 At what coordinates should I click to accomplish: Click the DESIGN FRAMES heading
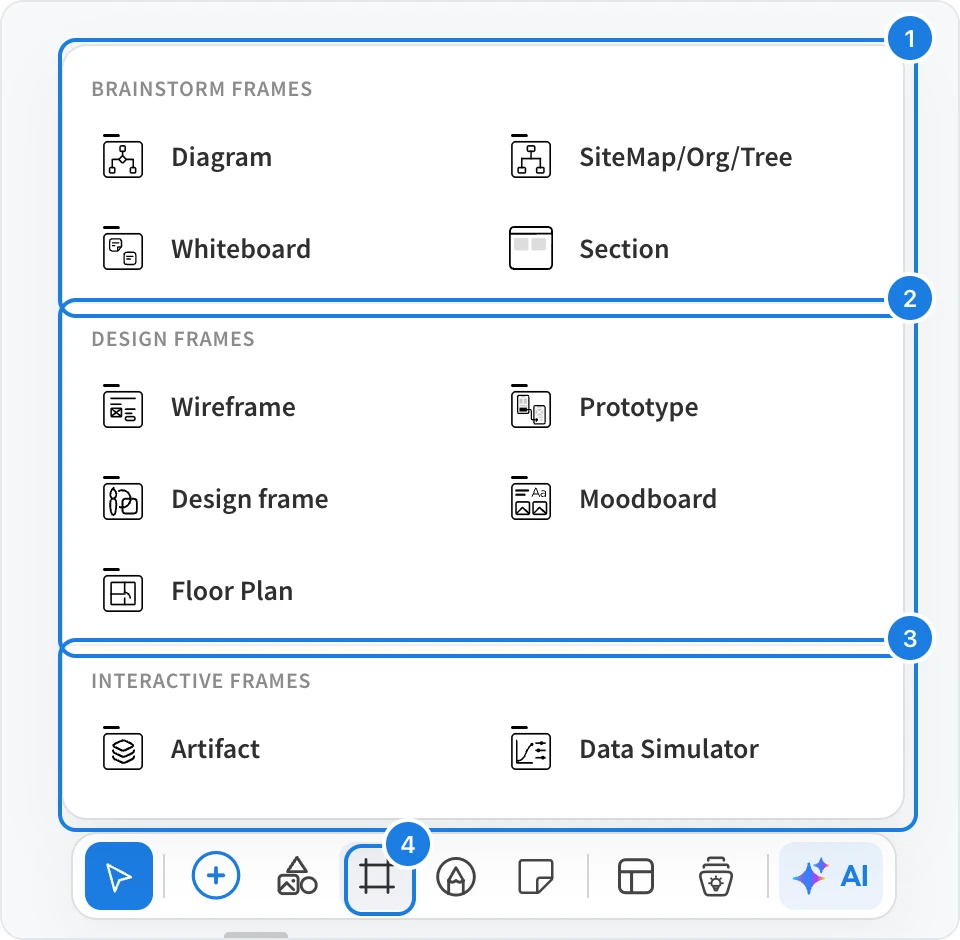pos(173,339)
